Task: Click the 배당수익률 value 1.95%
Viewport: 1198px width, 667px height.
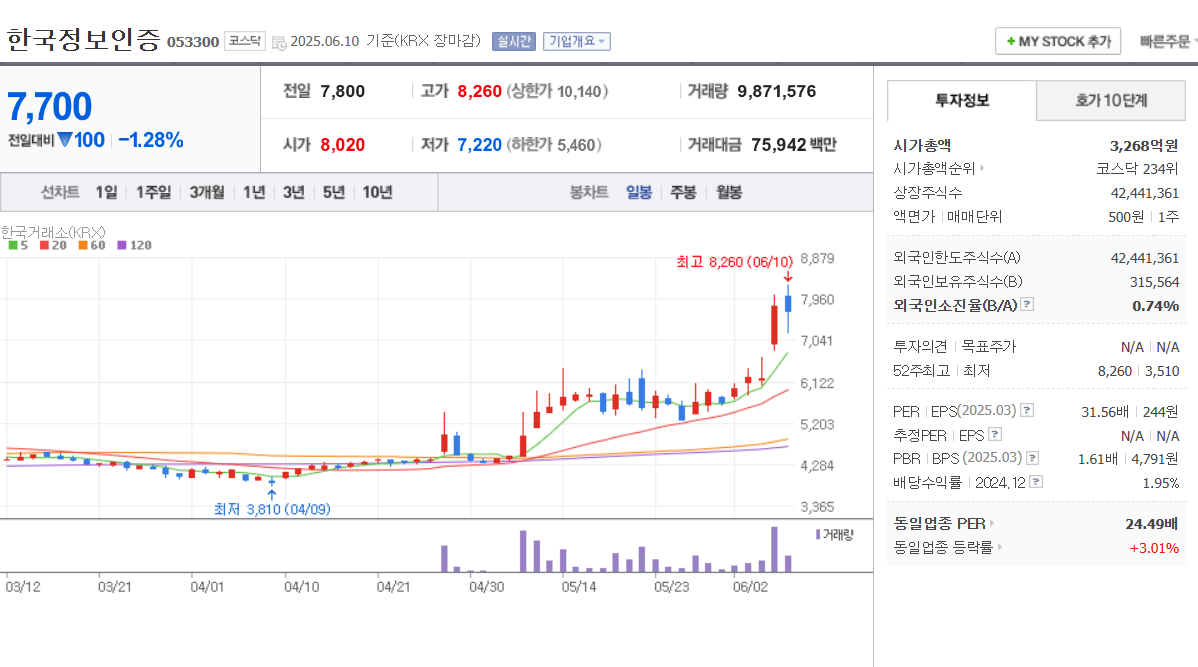Action: [1161, 483]
